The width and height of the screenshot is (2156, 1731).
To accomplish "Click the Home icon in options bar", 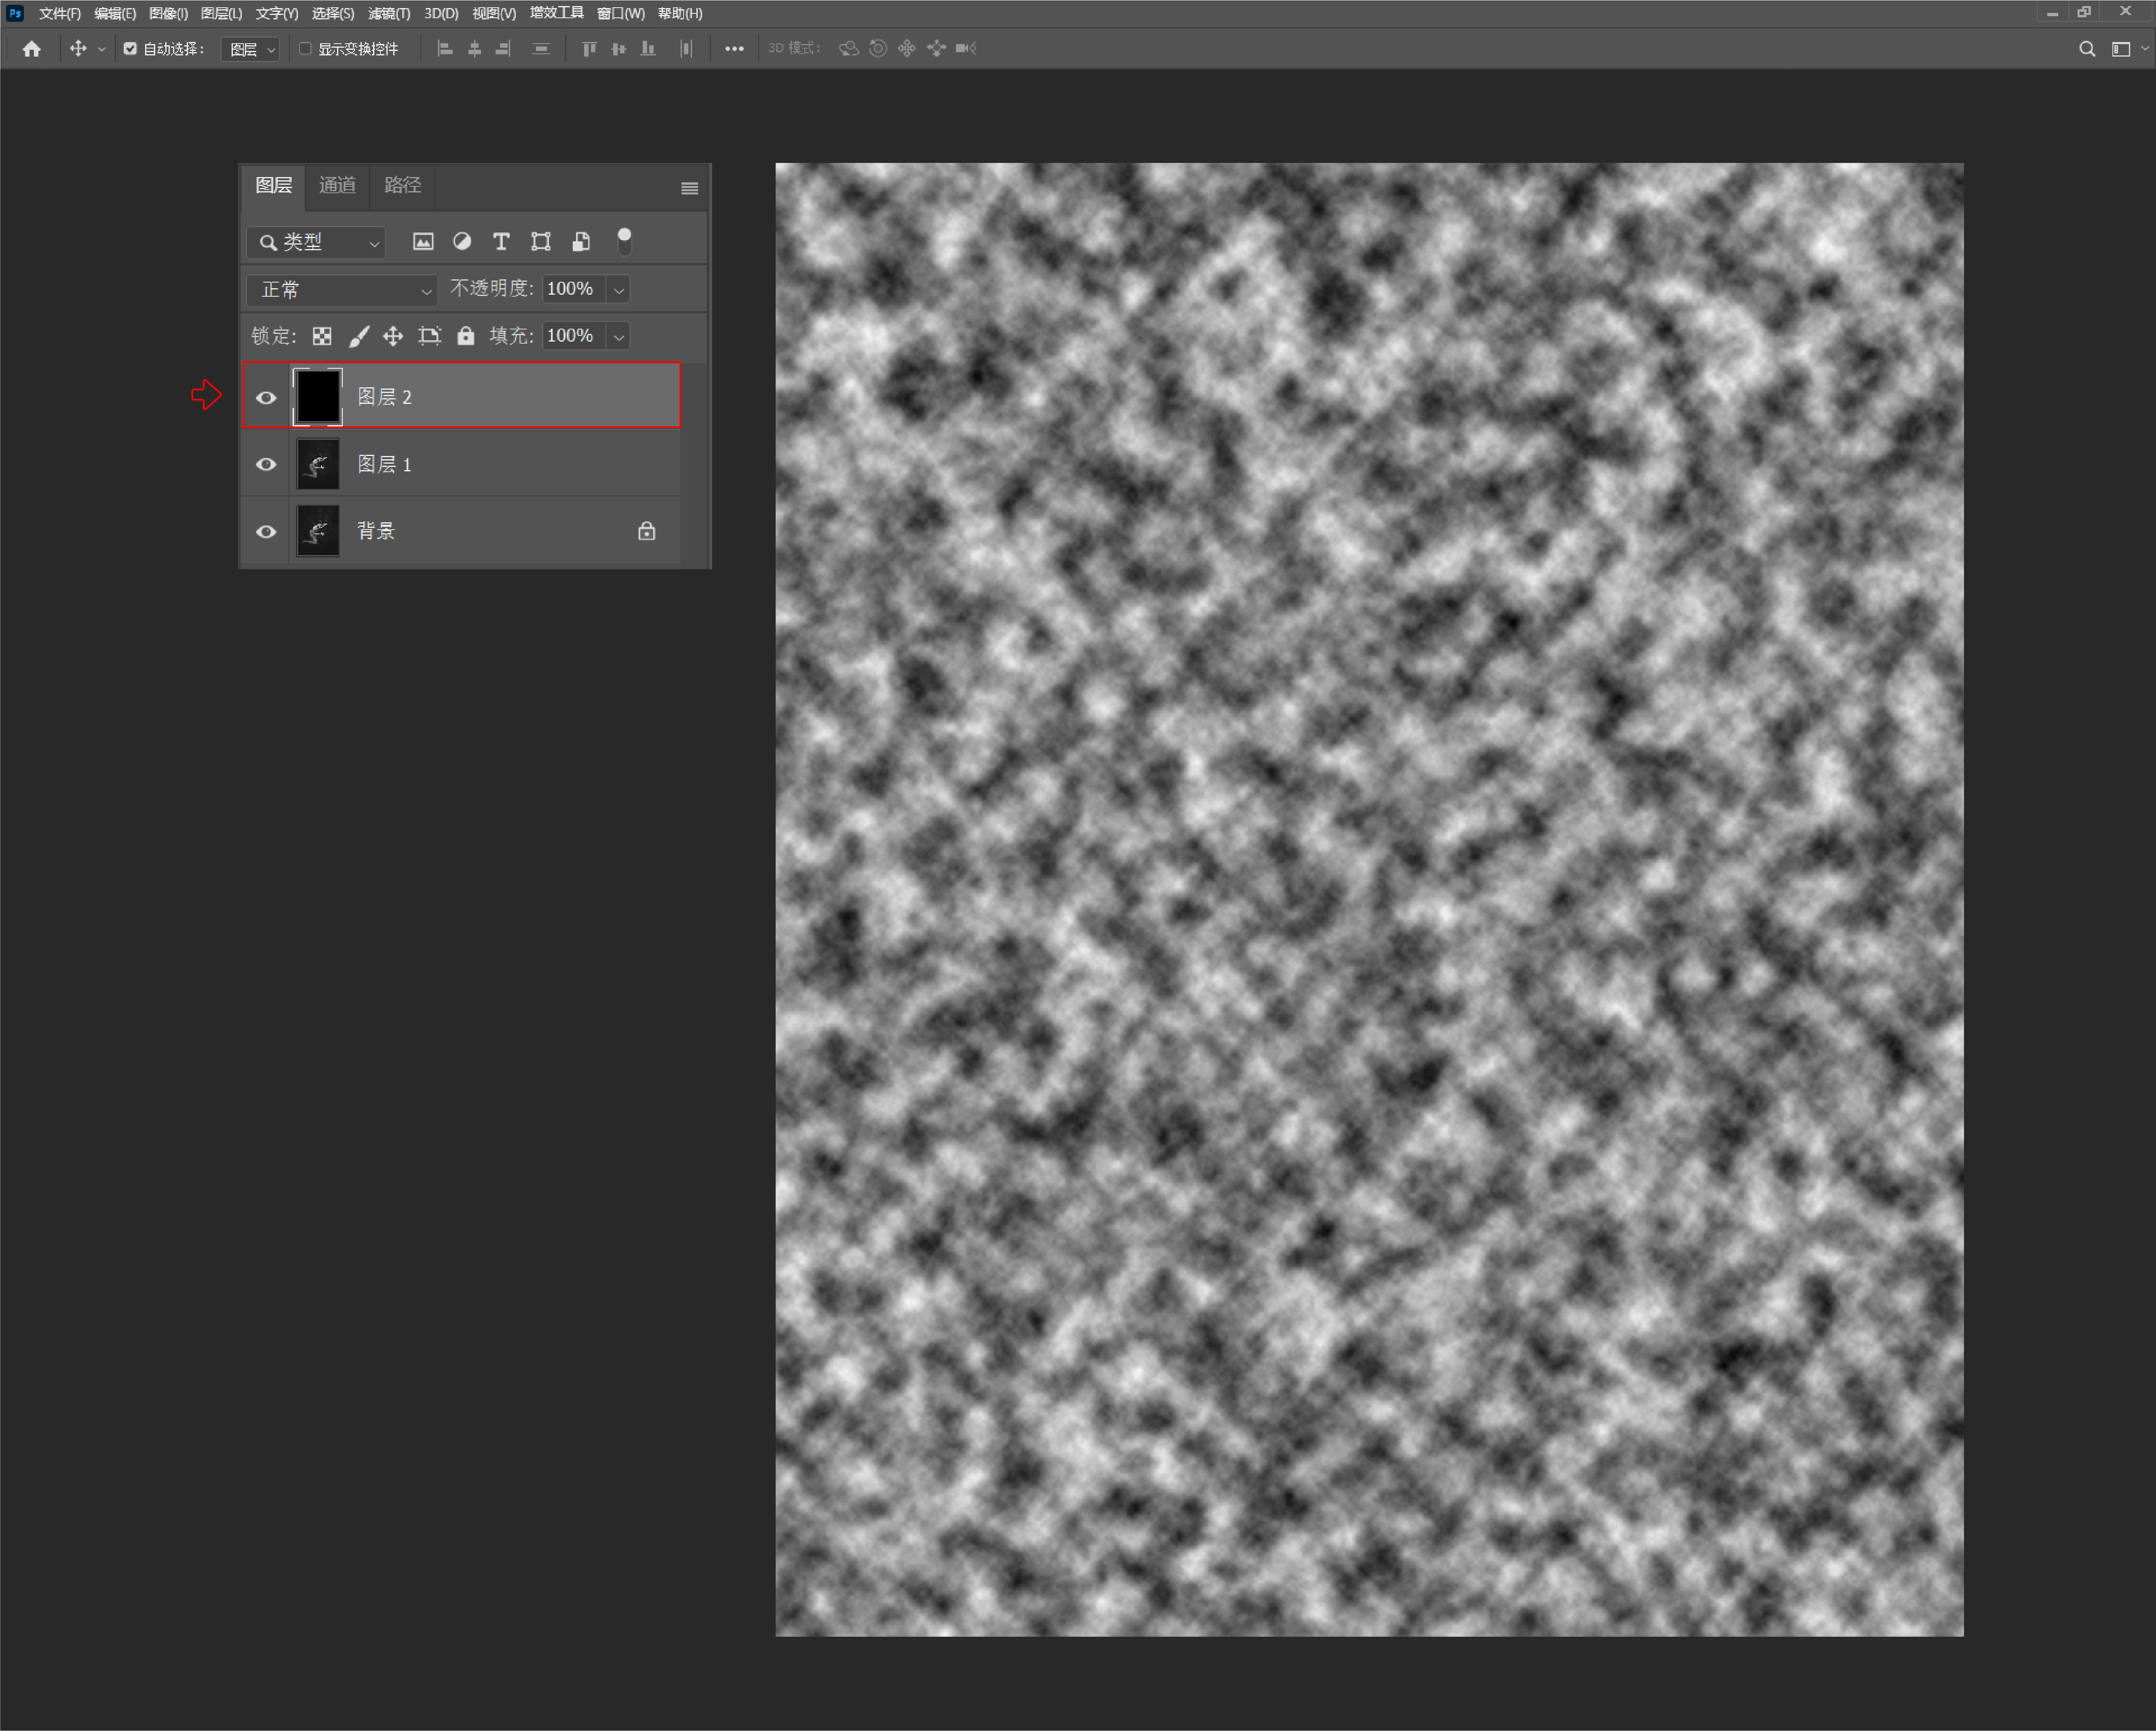I will [31, 49].
